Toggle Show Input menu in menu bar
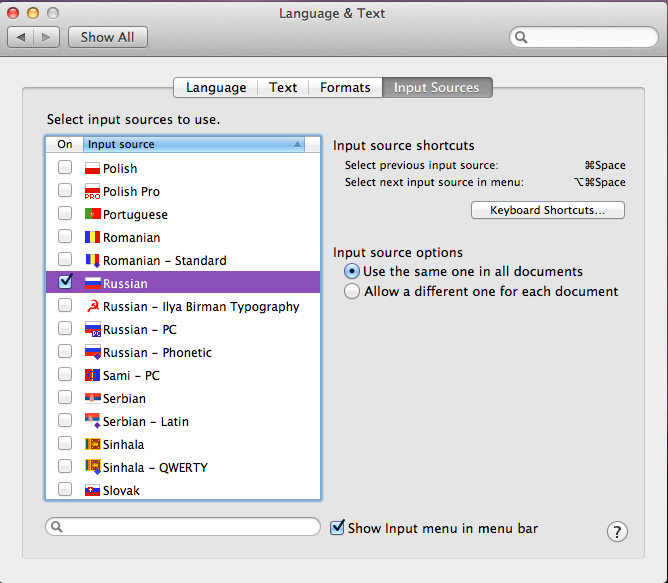Image resolution: width=668 pixels, height=583 pixels. pos(338,527)
